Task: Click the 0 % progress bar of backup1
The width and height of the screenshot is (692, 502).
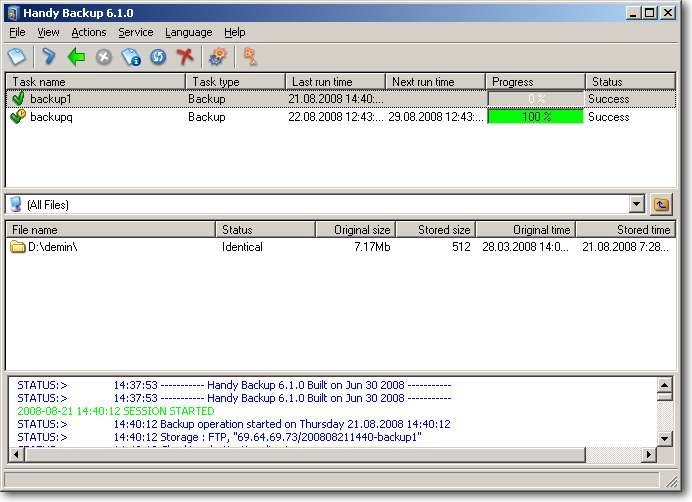Action: tap(536, 99)
